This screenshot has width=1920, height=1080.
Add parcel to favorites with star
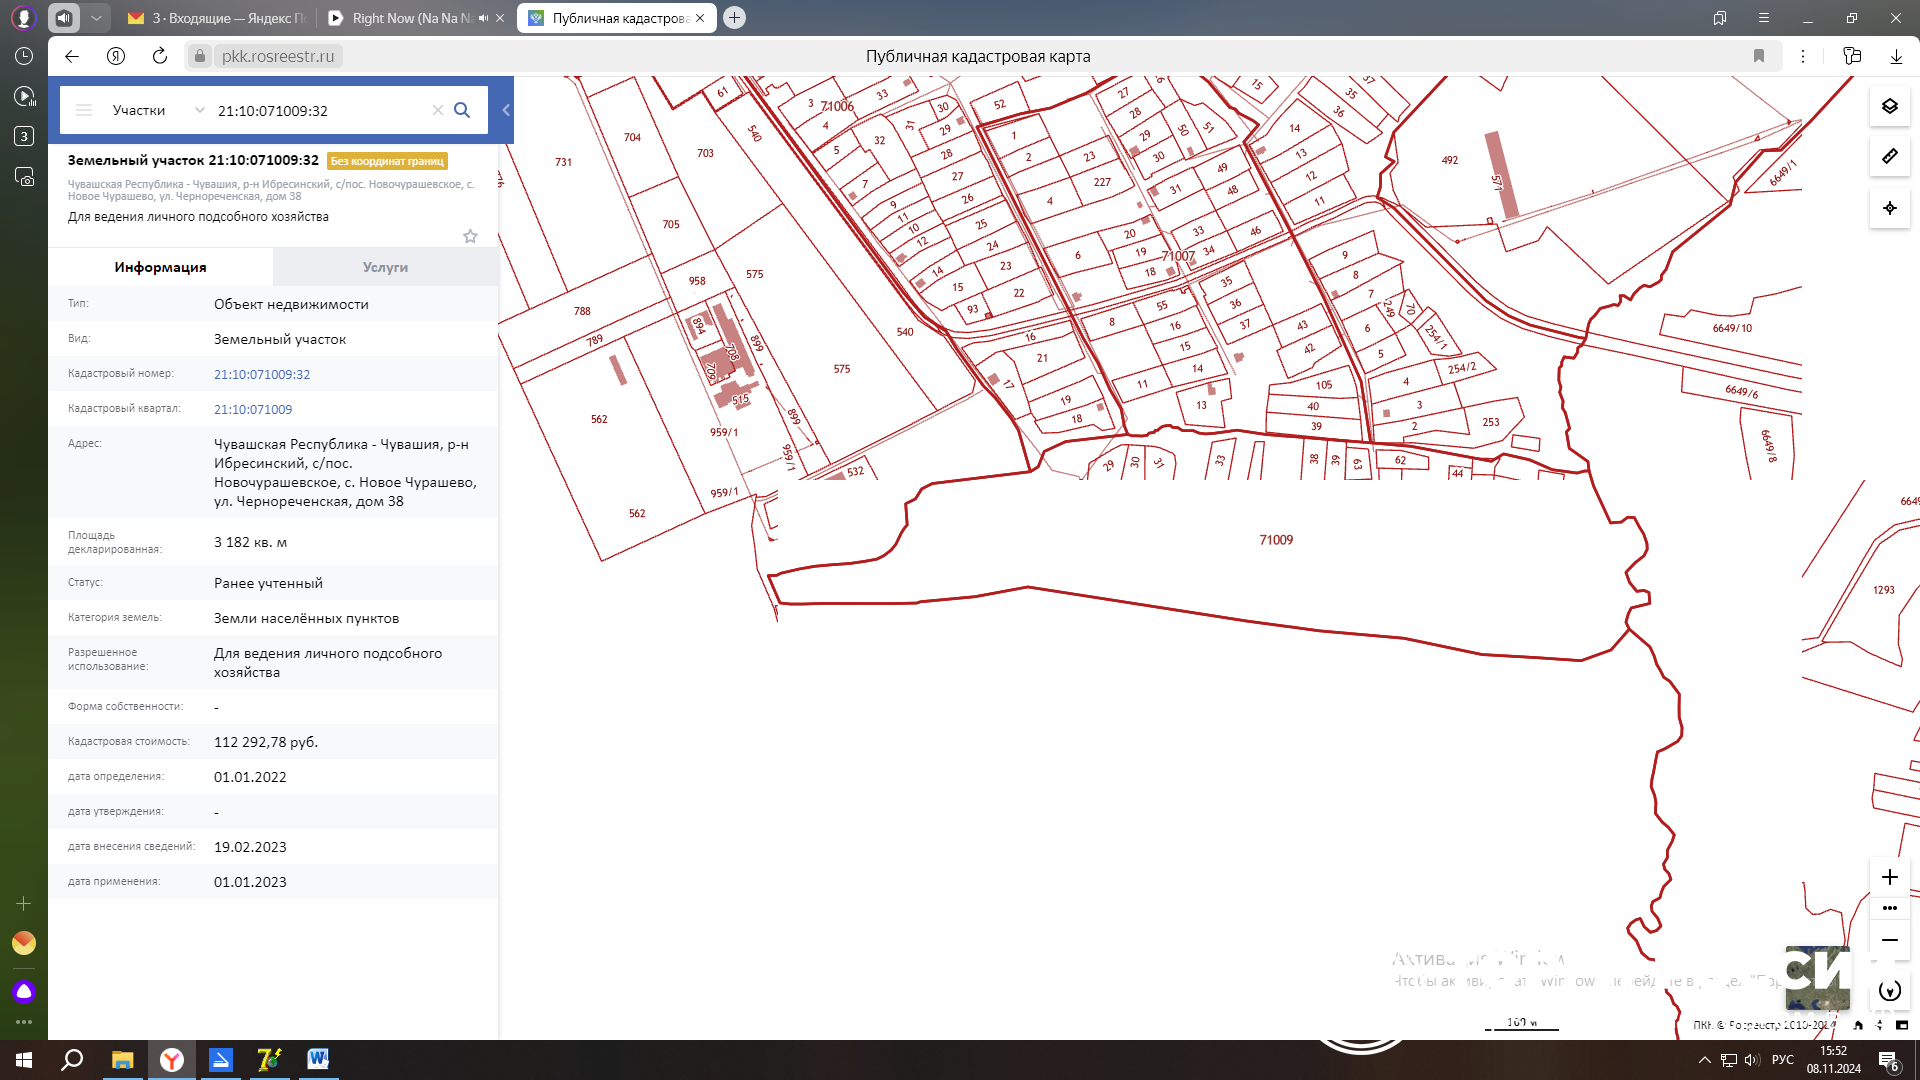470,236
